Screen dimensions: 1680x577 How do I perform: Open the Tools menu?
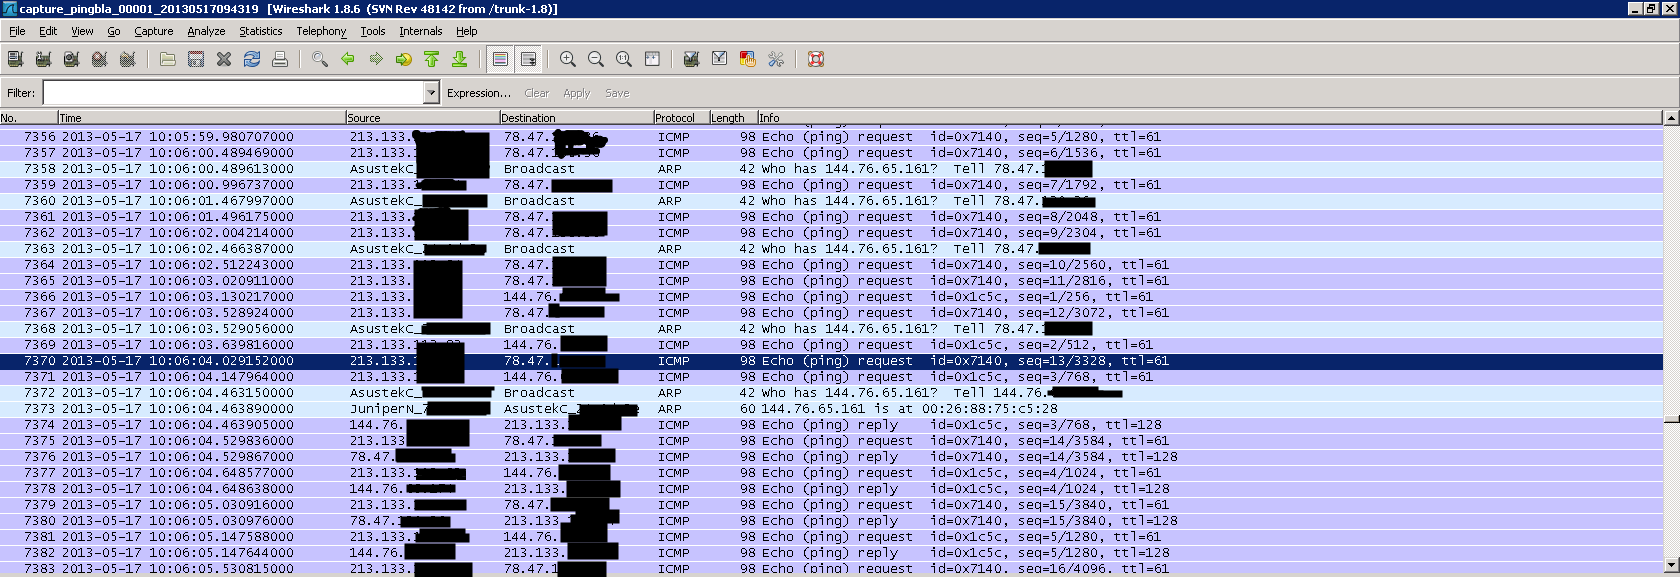(373, 31)
